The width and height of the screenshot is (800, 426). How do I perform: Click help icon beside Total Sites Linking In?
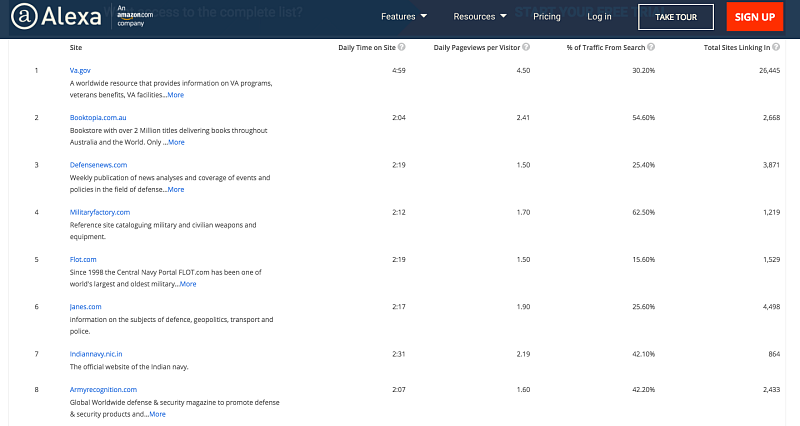tap(775, 47)
